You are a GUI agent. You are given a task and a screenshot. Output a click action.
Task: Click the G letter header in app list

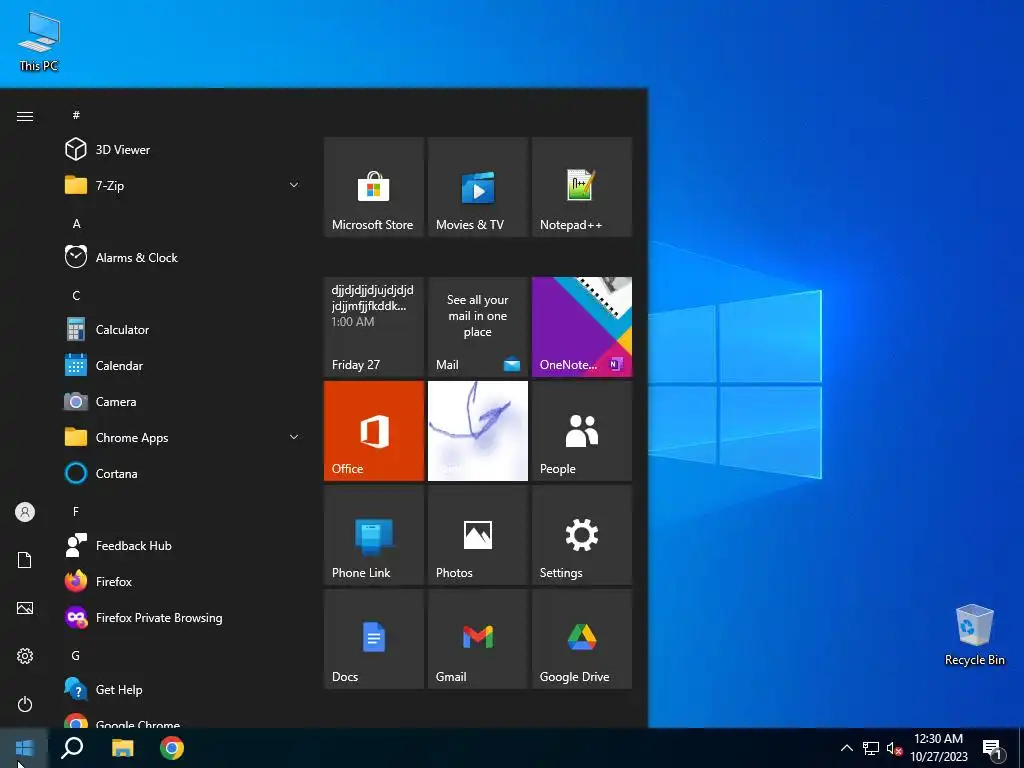[x=76, y=656]
